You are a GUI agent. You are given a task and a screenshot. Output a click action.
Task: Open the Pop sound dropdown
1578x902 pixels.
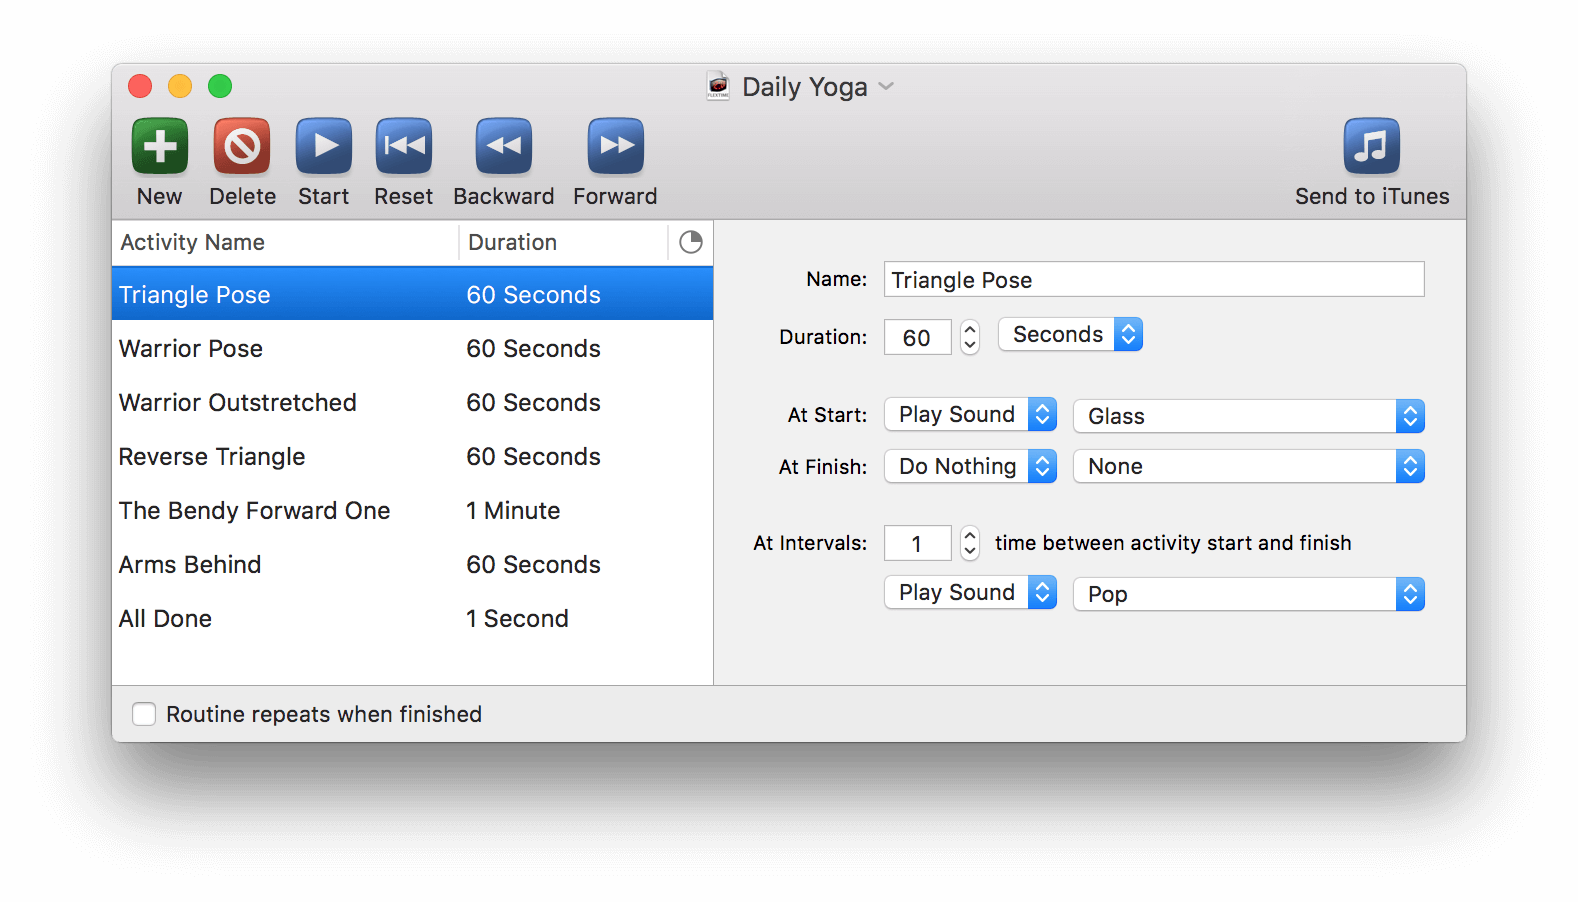1248,594
